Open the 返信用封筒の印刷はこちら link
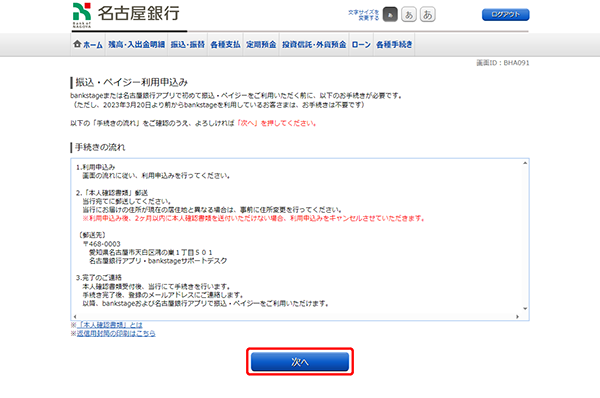 116,334
